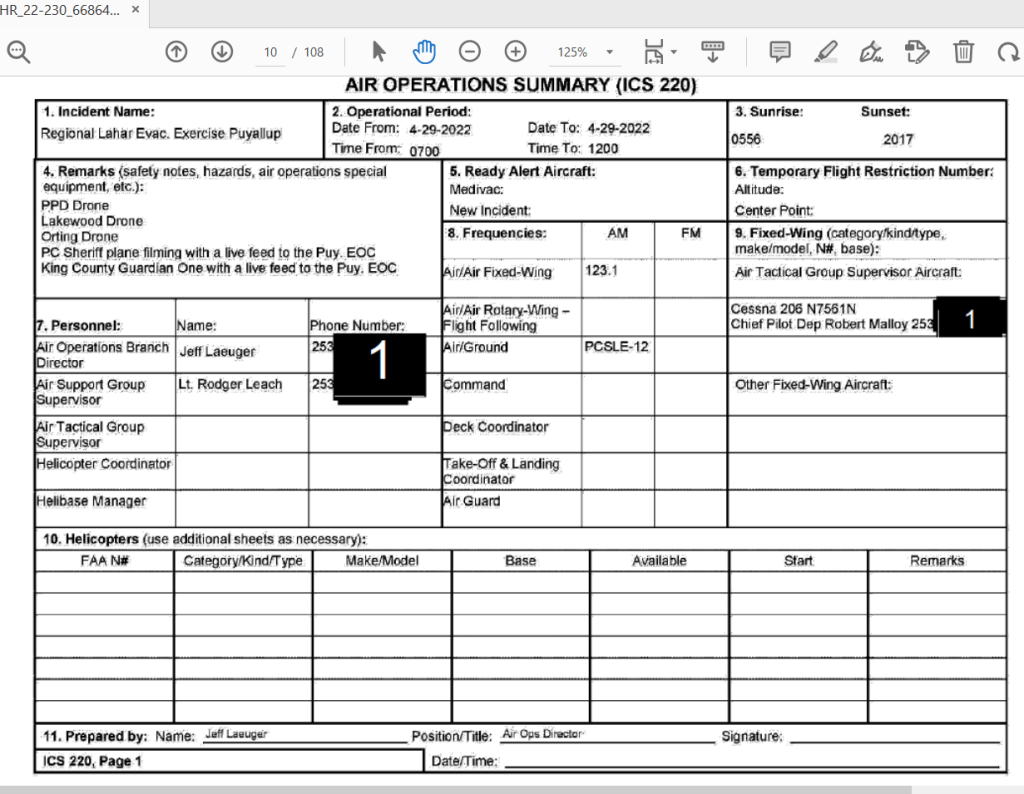Click the find text magnifier icon
This screenshot has height=794, width=1024.
(18, 52)
